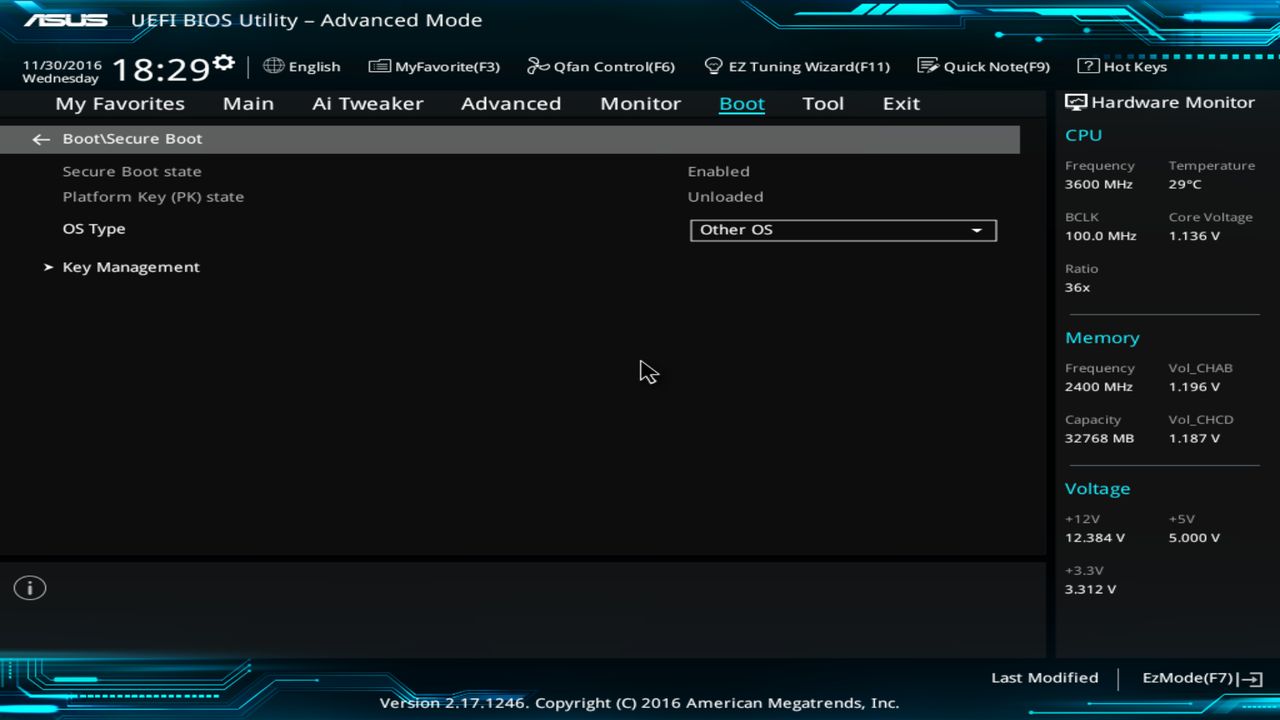Change OS Type from Other OS option
Screen dimensions: 1280x720
tap(843, 230)
